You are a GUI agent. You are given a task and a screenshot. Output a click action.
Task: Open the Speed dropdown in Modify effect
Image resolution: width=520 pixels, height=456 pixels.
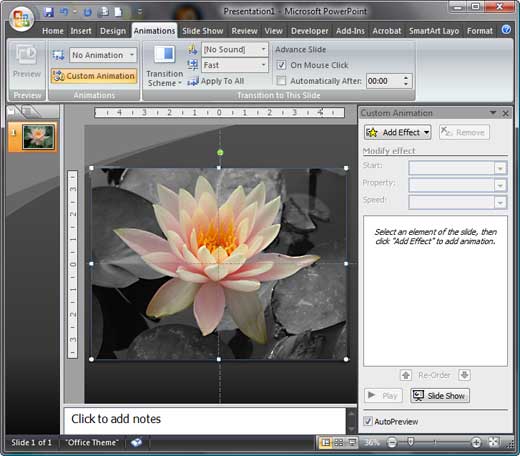click(500, 202)
